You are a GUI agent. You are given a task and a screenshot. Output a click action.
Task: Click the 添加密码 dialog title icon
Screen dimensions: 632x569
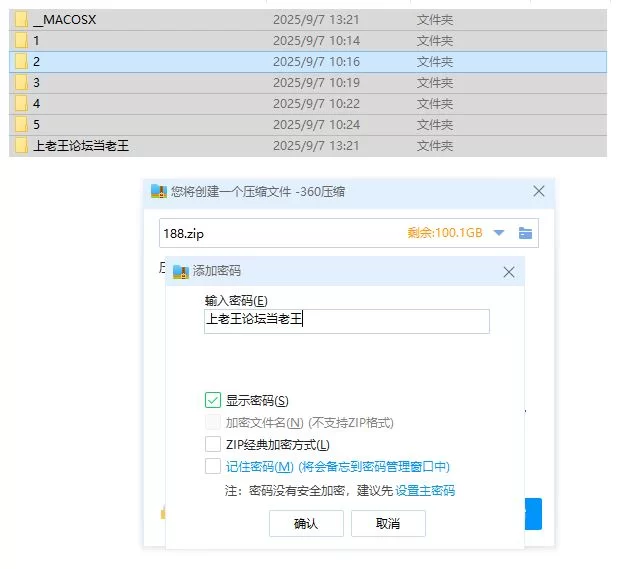(x=181, y=272)
